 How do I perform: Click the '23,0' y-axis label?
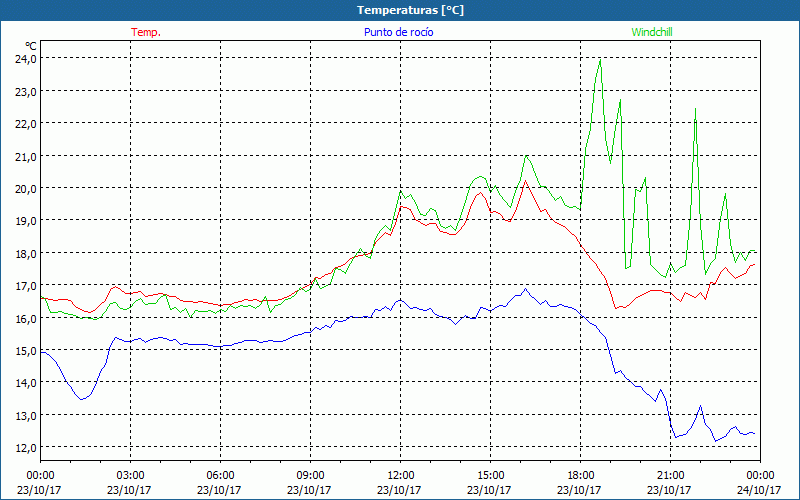coord(26,91)
